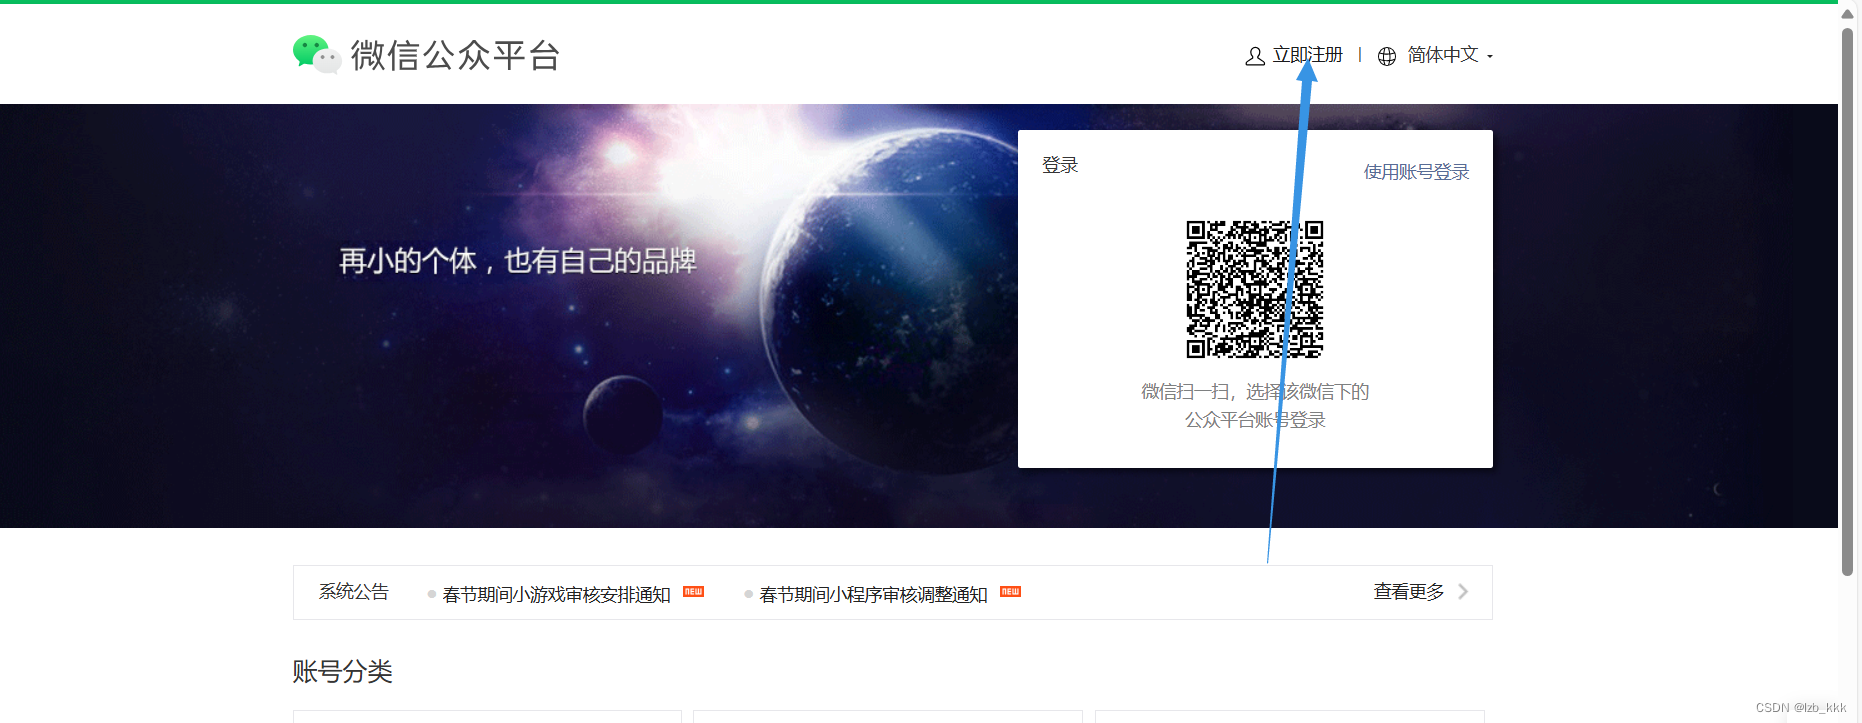Click the user icon beside 立即注册
This screenshot has height=723, width=1862.
click(1255, 56)
